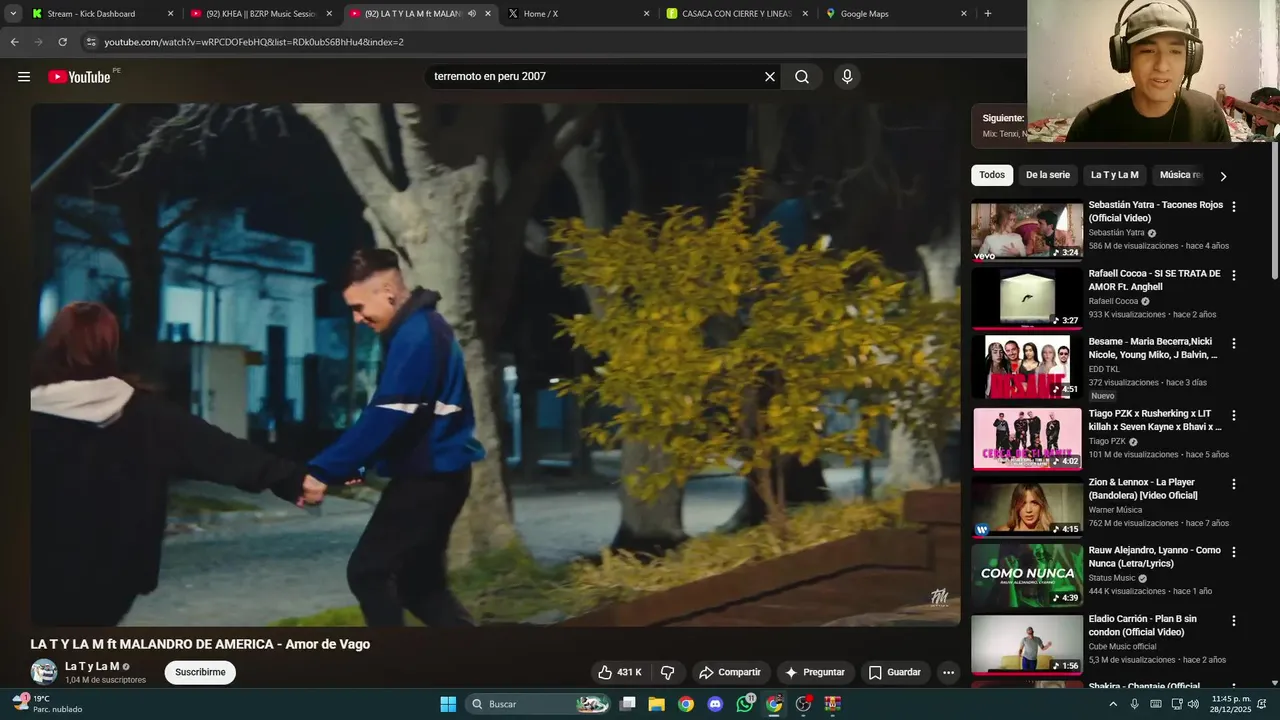1280x720 pixels.
Task: Reload the page with the refresh icon
Action: click(x=62, y=42)
